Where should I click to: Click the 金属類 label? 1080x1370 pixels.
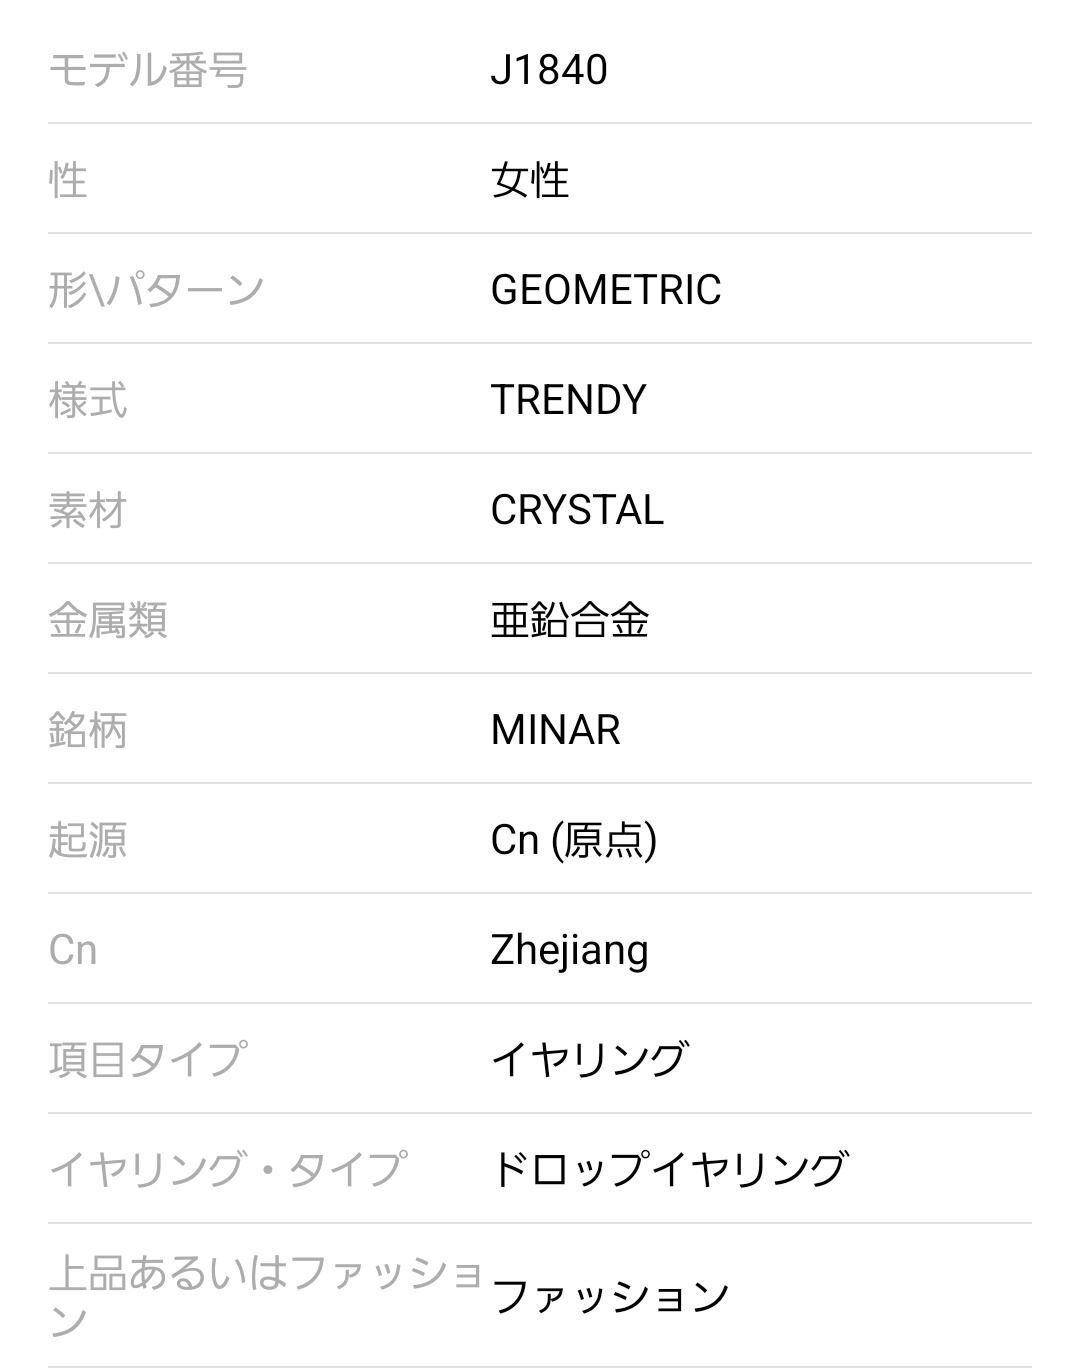click(x=108, y=620)
